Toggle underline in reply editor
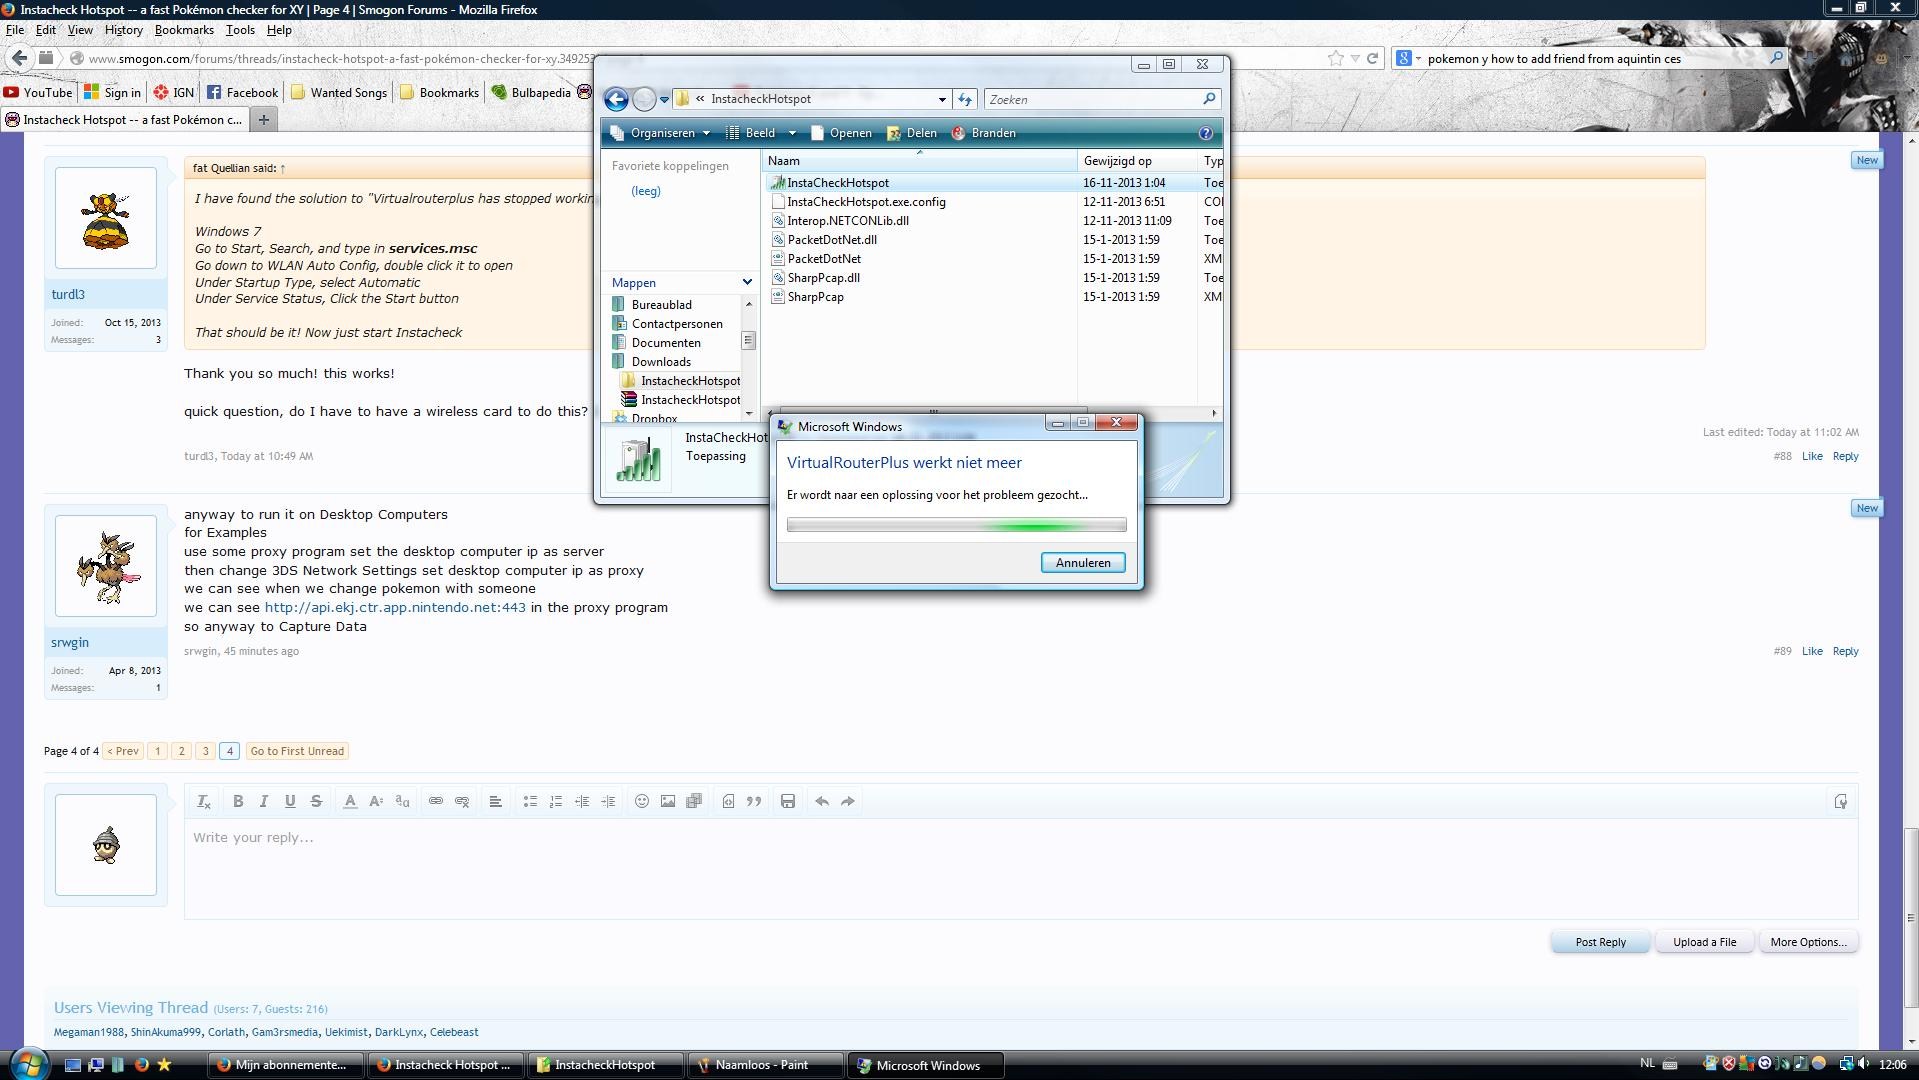Screen dimensions: 1919x1080 click(x=290, y=801)
